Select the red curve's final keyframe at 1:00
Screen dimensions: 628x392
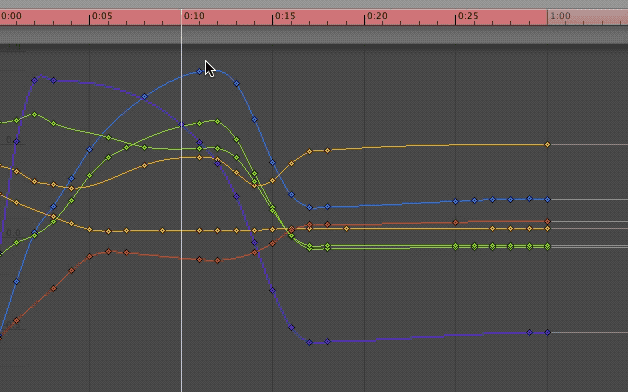(x=547, y=221)
